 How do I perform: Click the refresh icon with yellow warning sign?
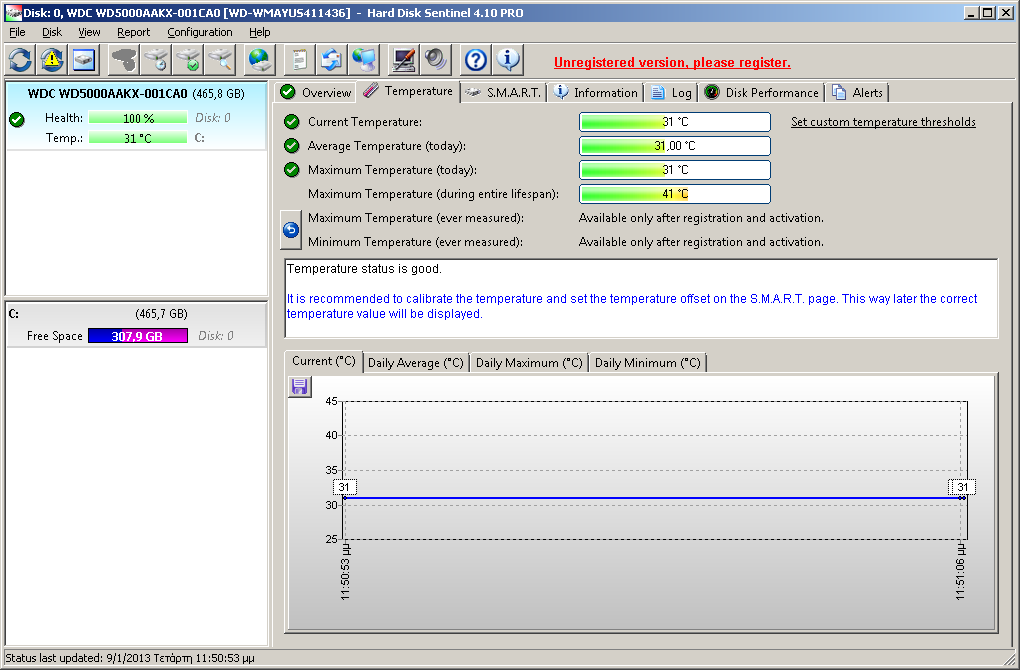(x=52, y=60)
